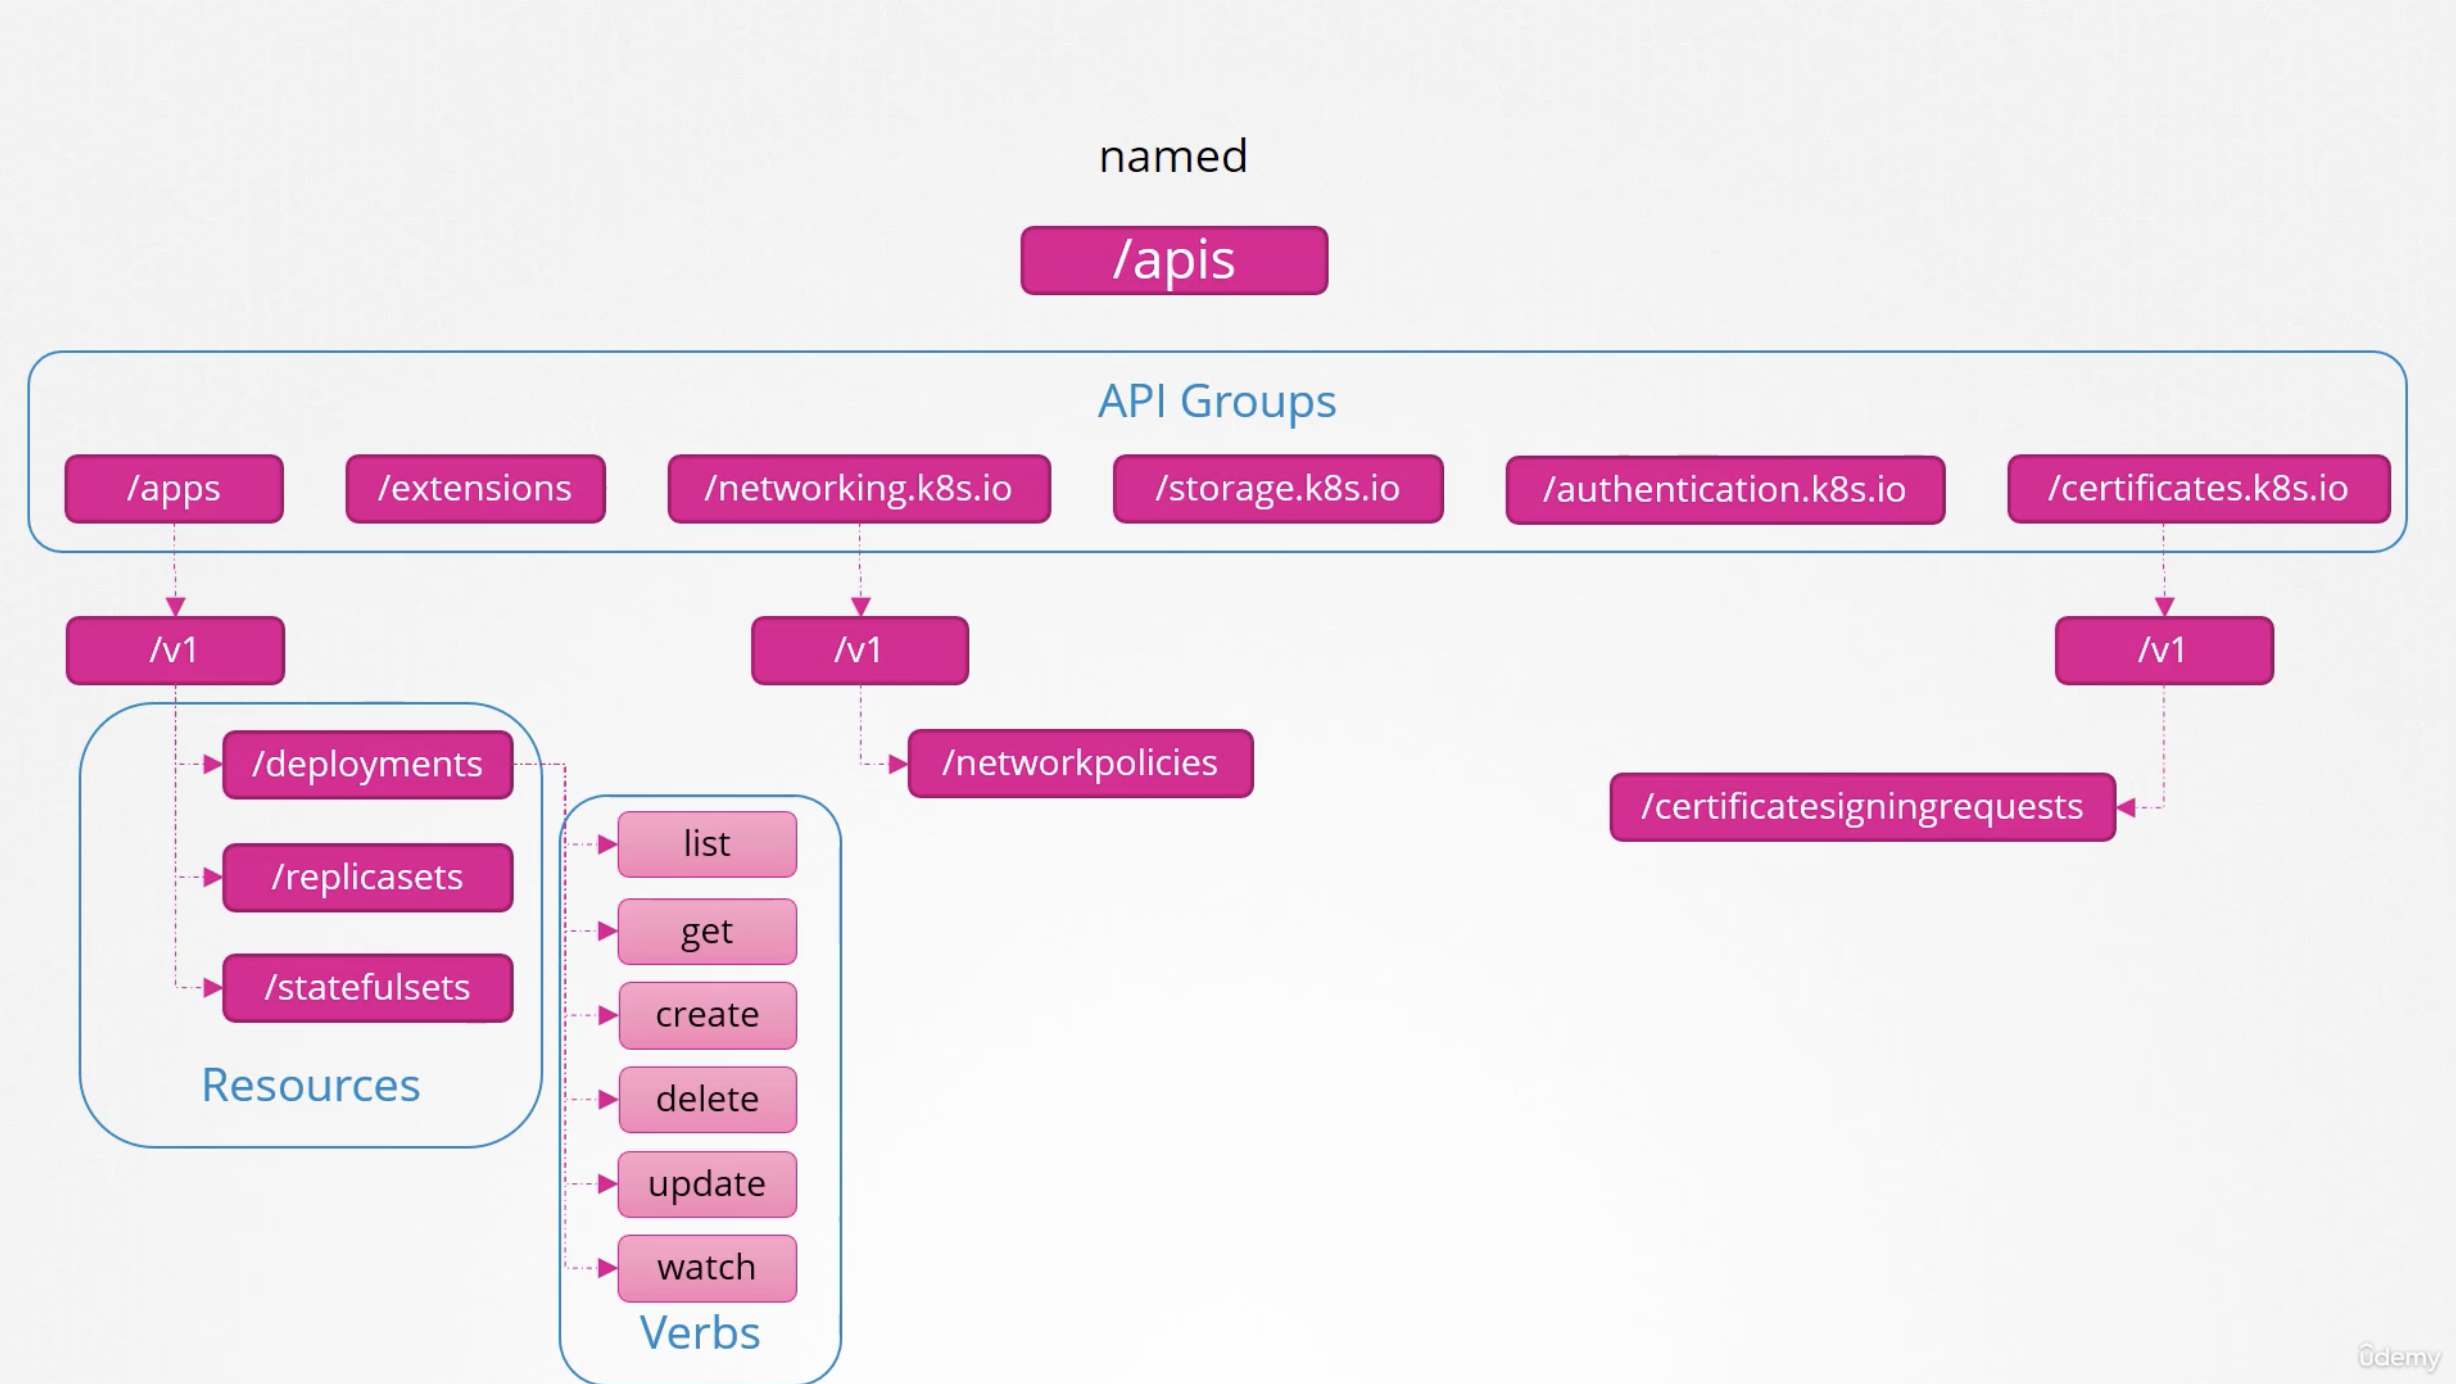Click the watch verb box
Image resolution: width=2456 pixels, height=1384 pixels.
tap(706, 1267)
